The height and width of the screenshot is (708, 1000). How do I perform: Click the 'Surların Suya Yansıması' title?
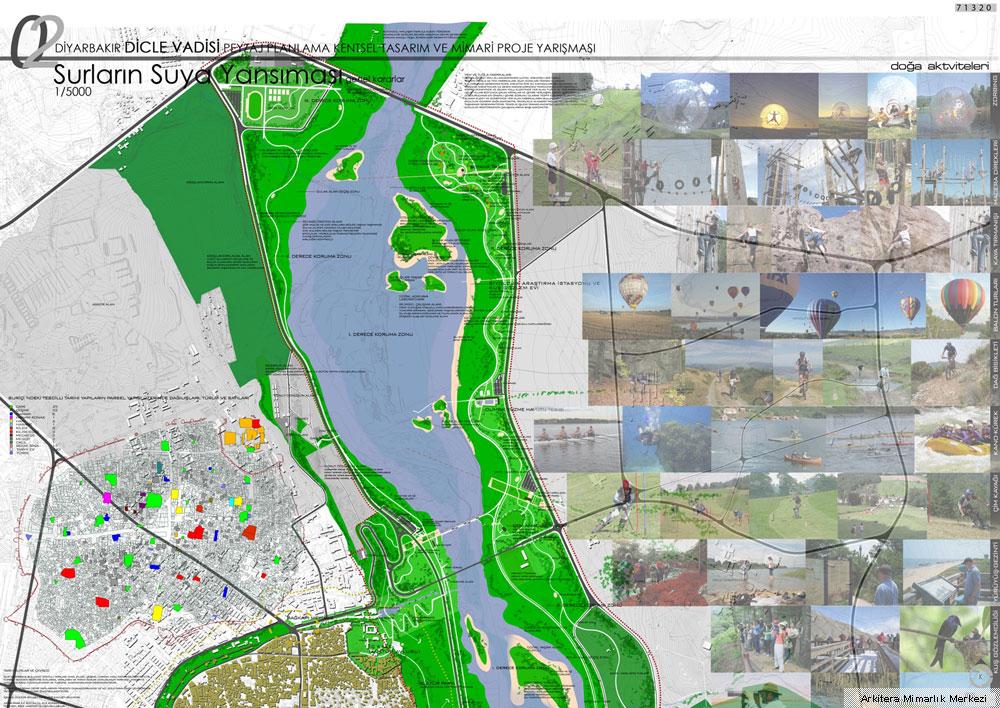(x=198, y=75)
